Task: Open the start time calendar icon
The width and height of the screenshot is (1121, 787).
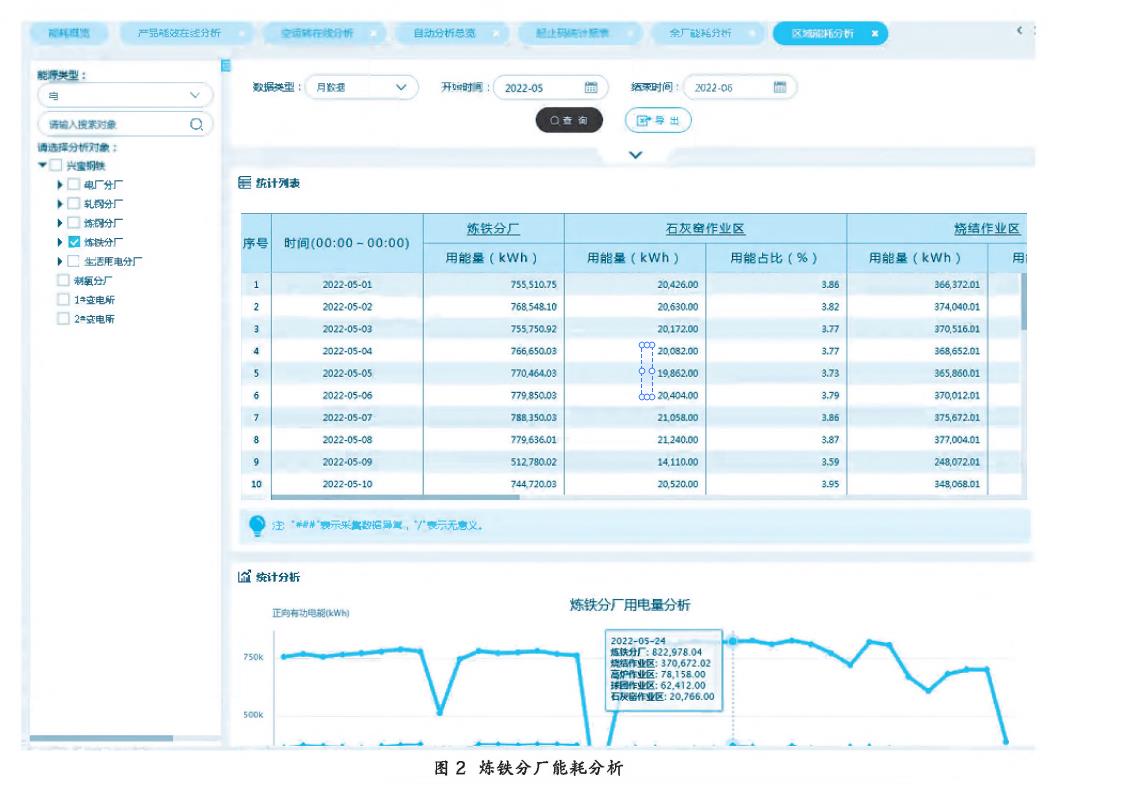Action: click(590, 87)
